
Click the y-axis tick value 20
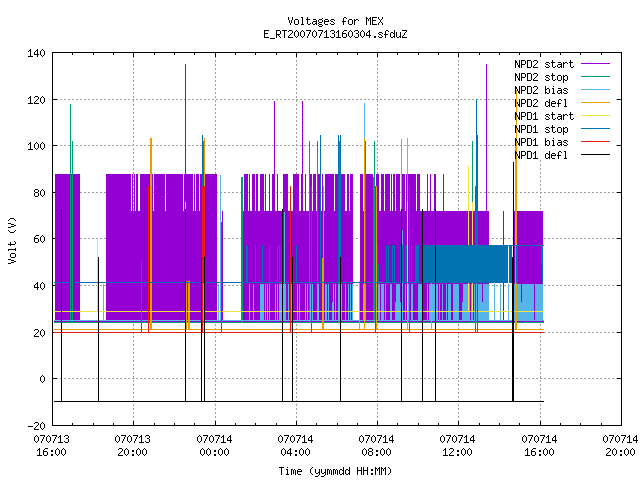tap(39, 333)
